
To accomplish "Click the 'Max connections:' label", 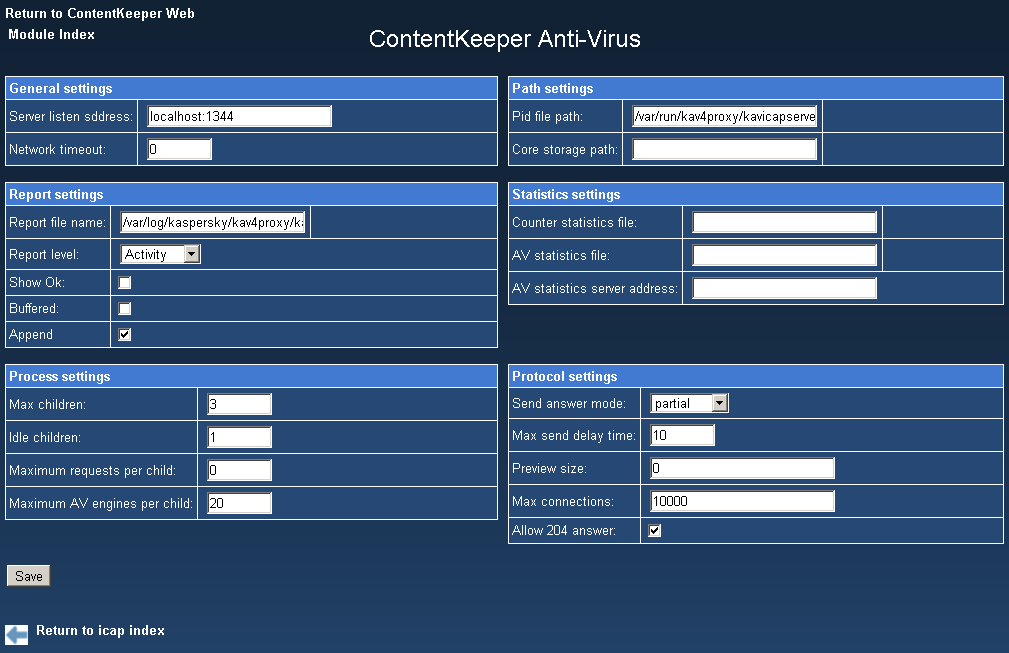I will 563,501.
